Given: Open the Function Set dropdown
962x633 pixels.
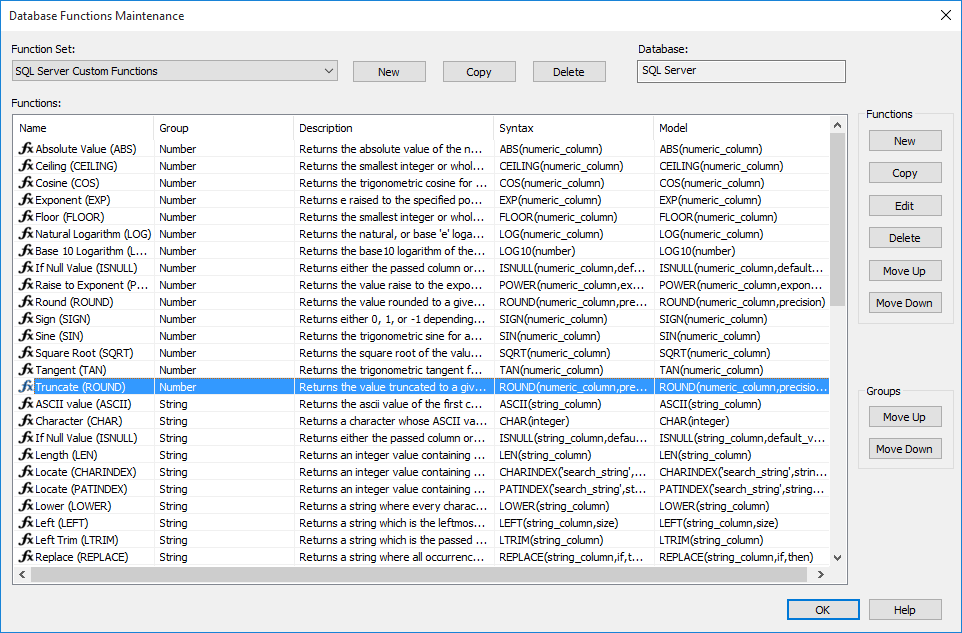Looking at the screenshot, I should coord(175,71).
